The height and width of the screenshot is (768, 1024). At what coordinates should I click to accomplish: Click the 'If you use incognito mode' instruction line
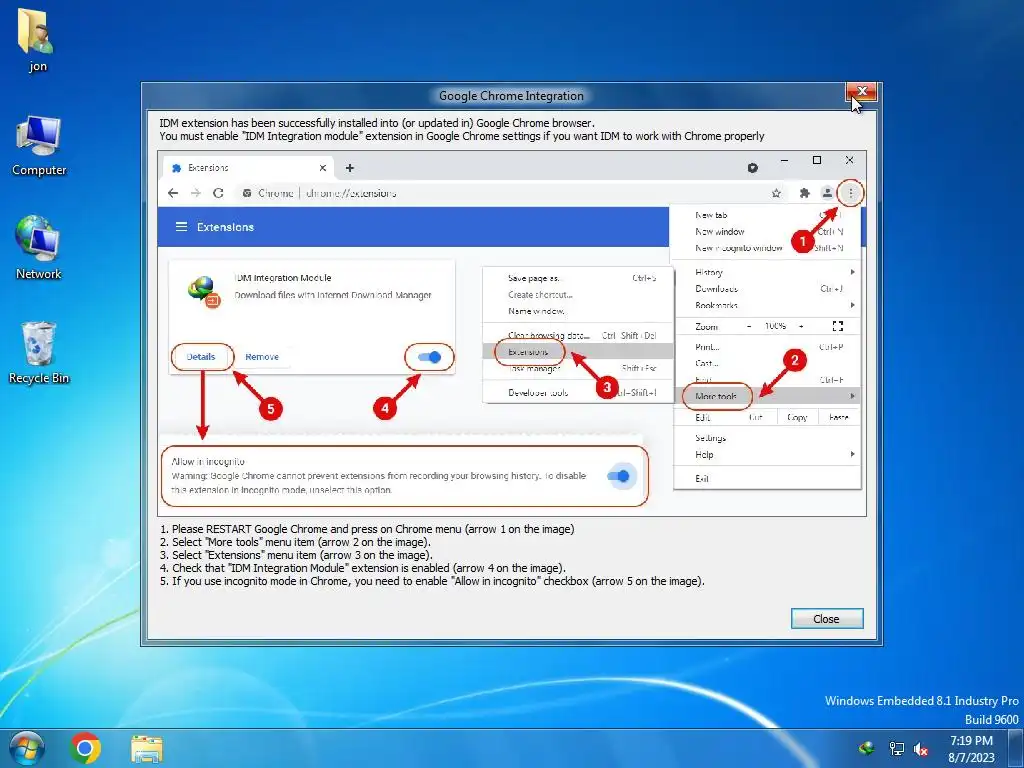point(432,581)
